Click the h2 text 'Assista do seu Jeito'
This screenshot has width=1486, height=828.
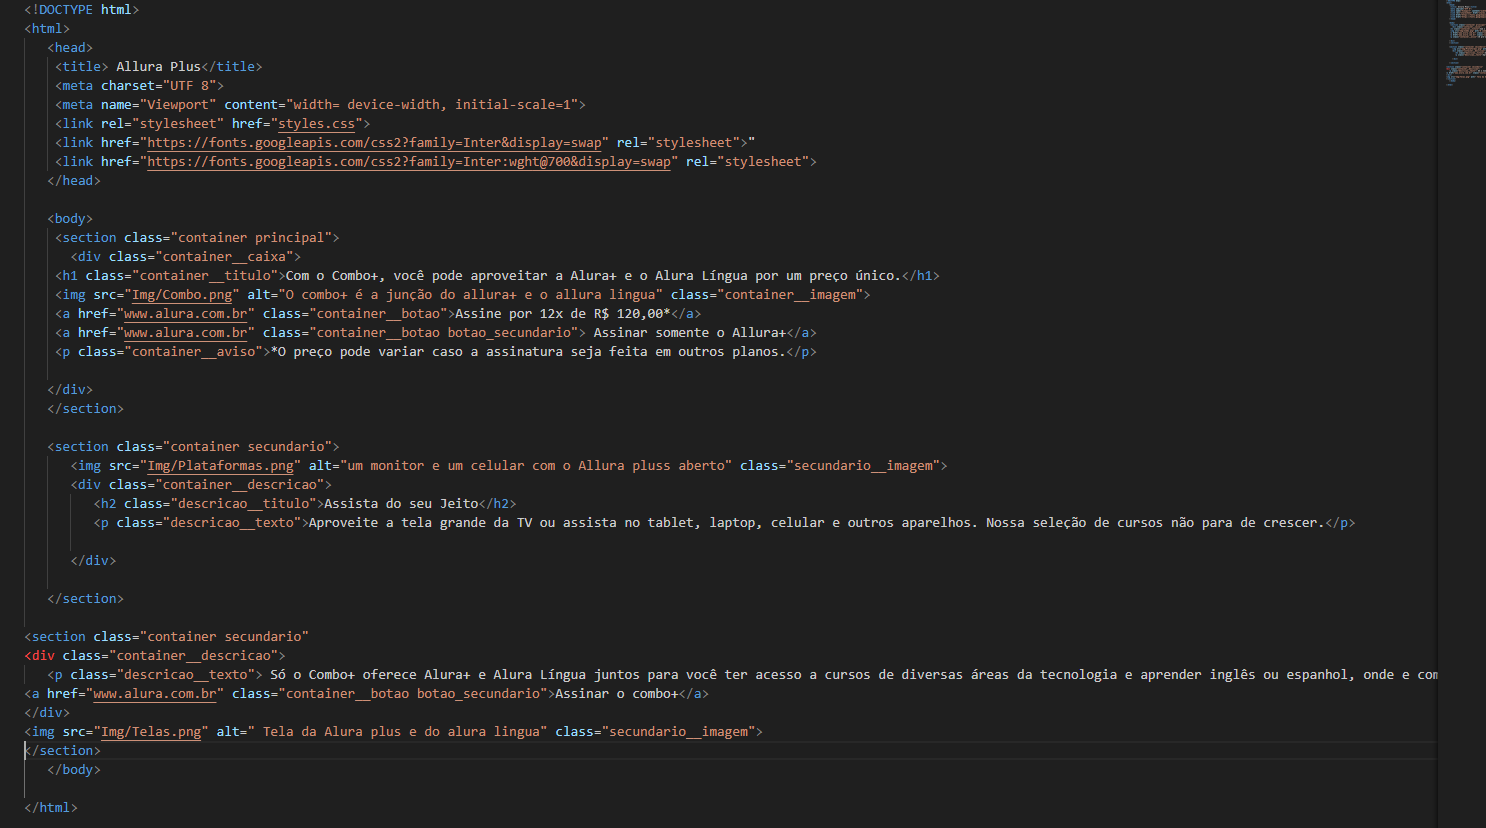tap(401, 504)
